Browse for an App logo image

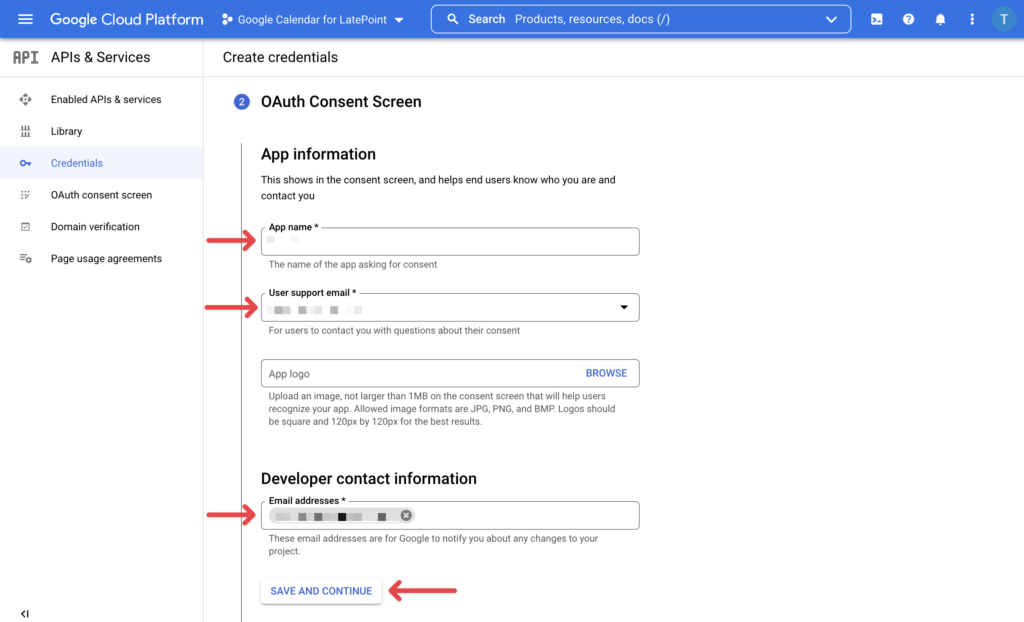point(606,372)
